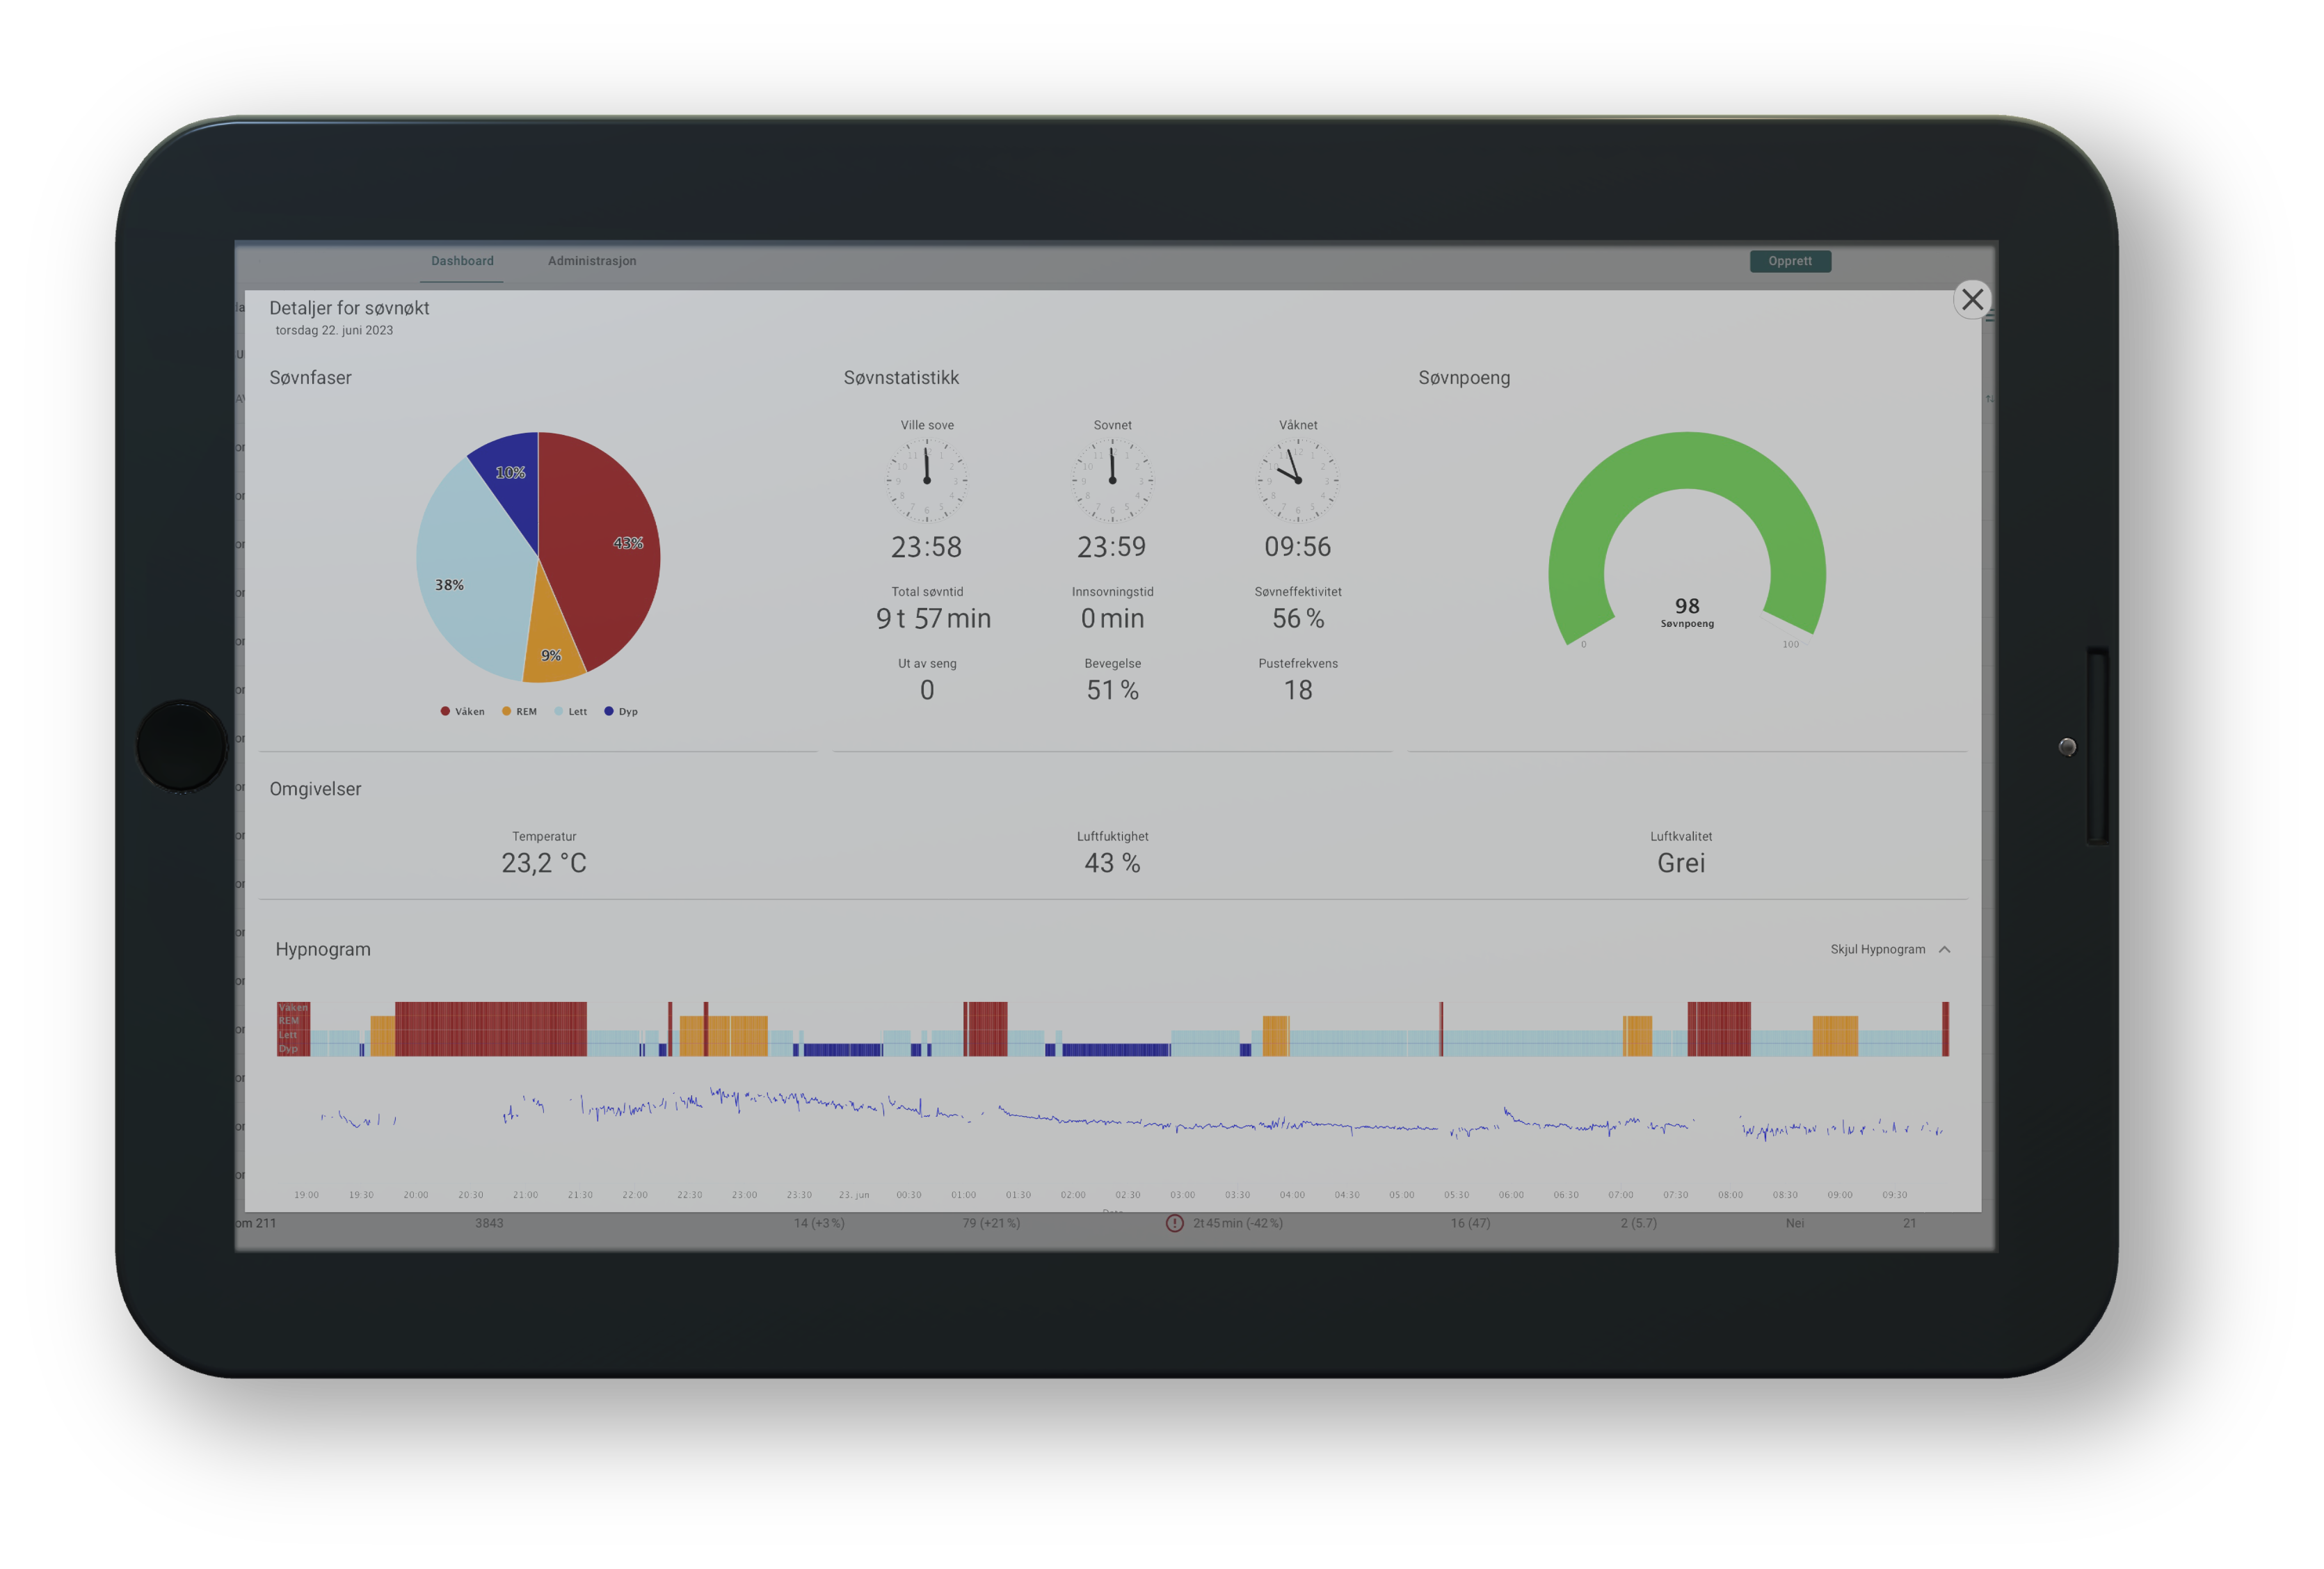Screen dimensions: 2324x1569
Task: Click the Luftfuktighet value 43 %
Action: point(1112,863)
